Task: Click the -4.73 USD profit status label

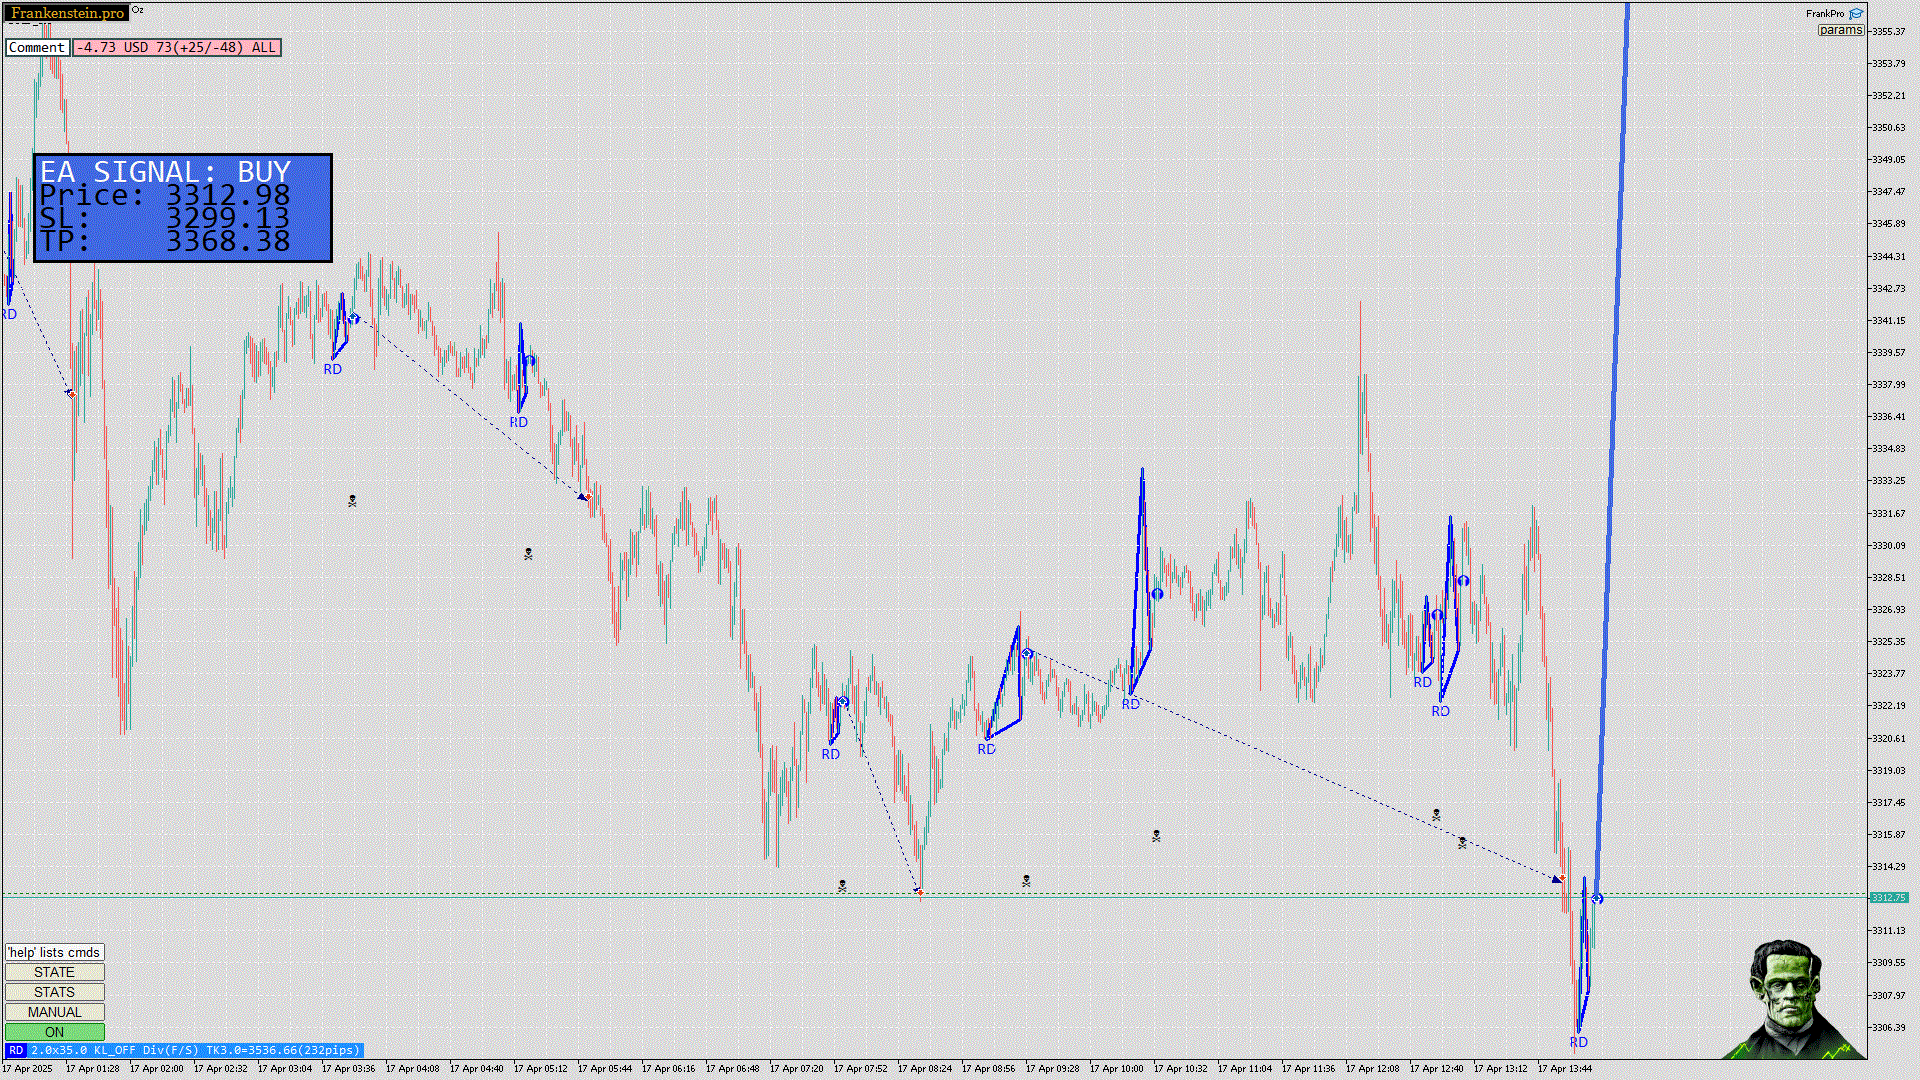Action: tap(176, 47)
